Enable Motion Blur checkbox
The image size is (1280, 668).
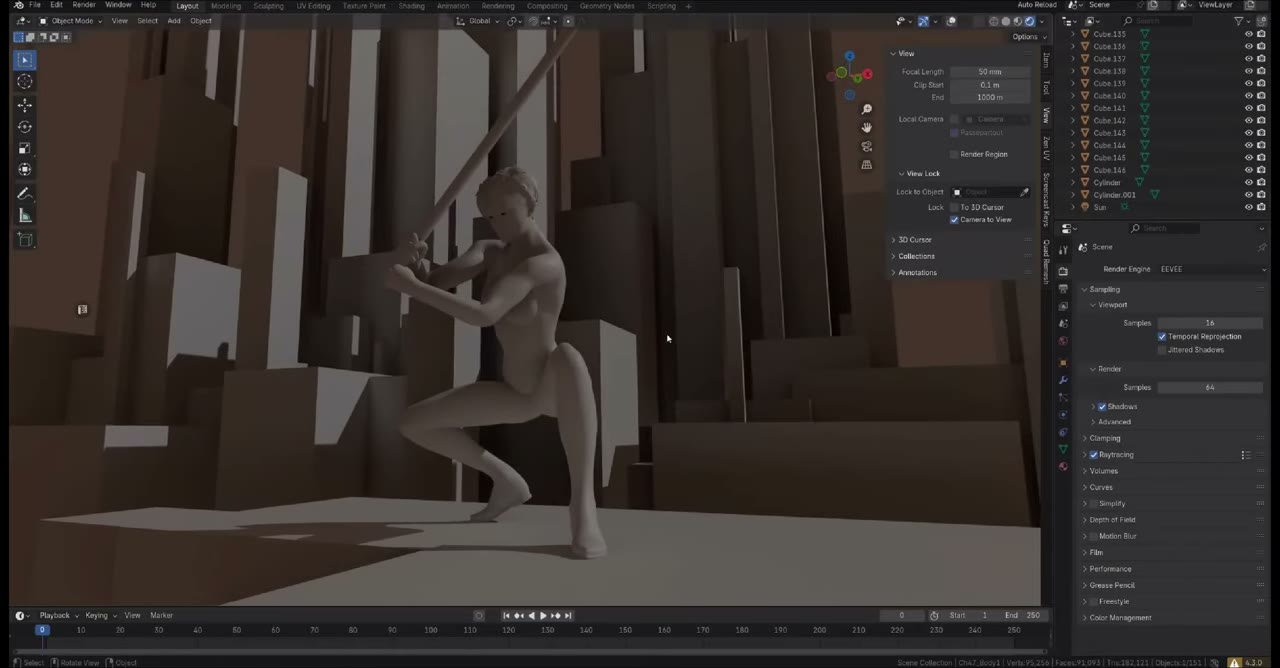[1094, 536]
